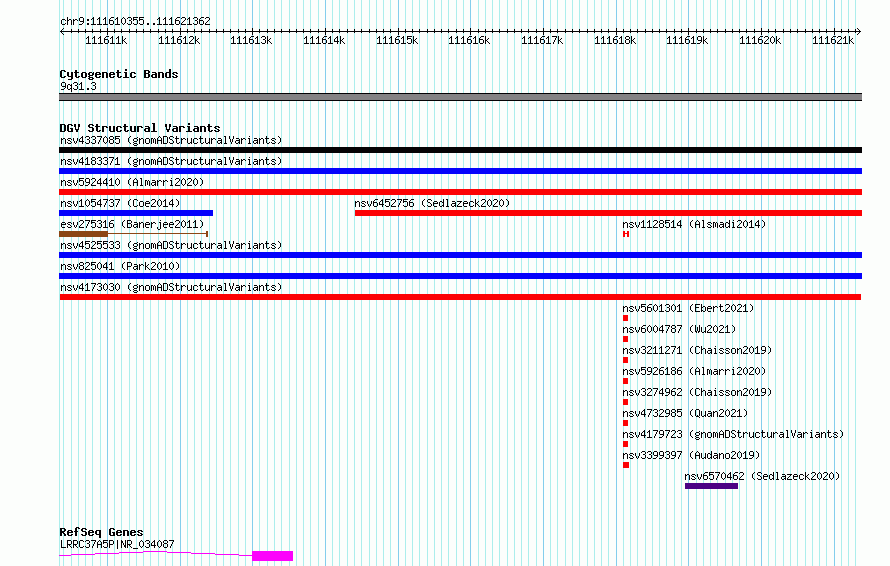The image size is (890, 566).
Task: Select the nsv6452756 red variant bar
Action: [x=608, y=213]
